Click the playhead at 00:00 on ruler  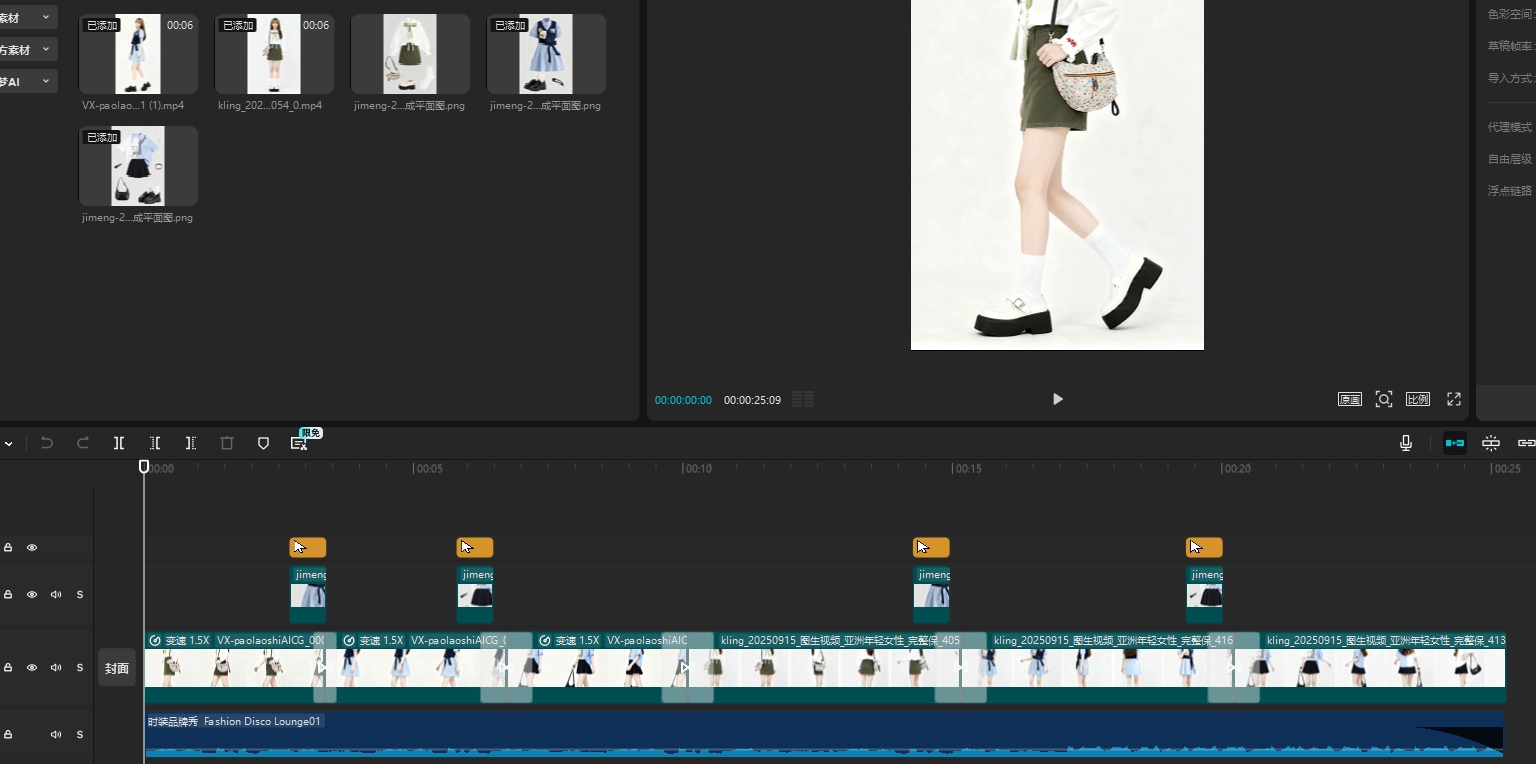(144, 467)
